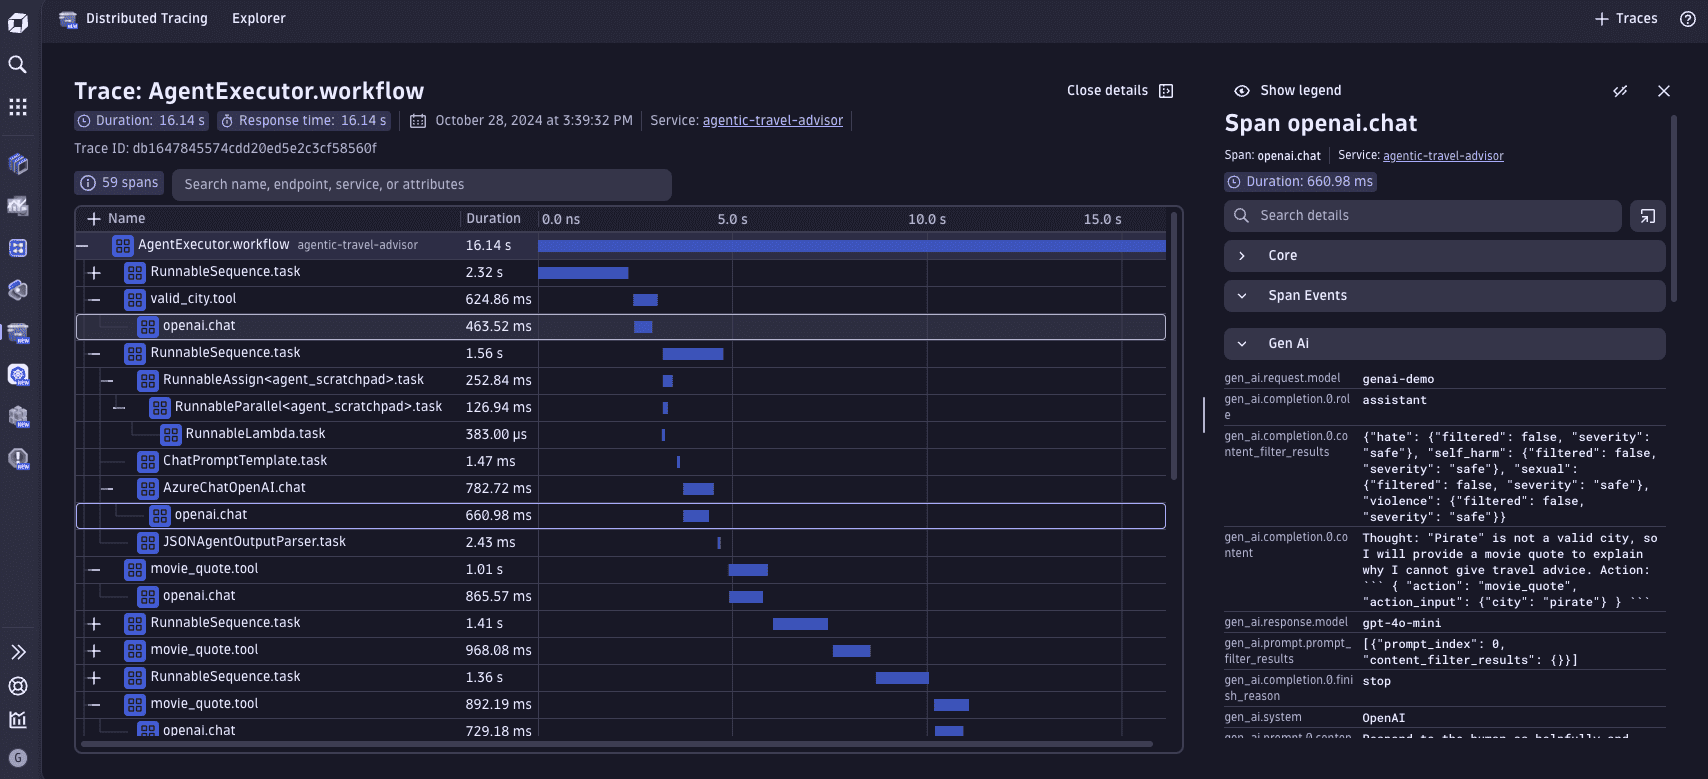Toggle Show legend eye control
The image size is (1708, 779).
[x=1242, y=91]
